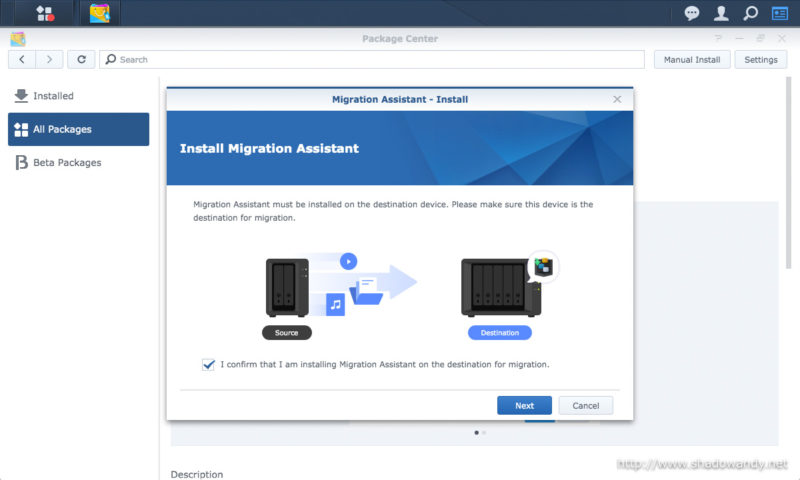Click the Package Center help question icon
The width and height of the screenshot is (800, 480).
718,38
